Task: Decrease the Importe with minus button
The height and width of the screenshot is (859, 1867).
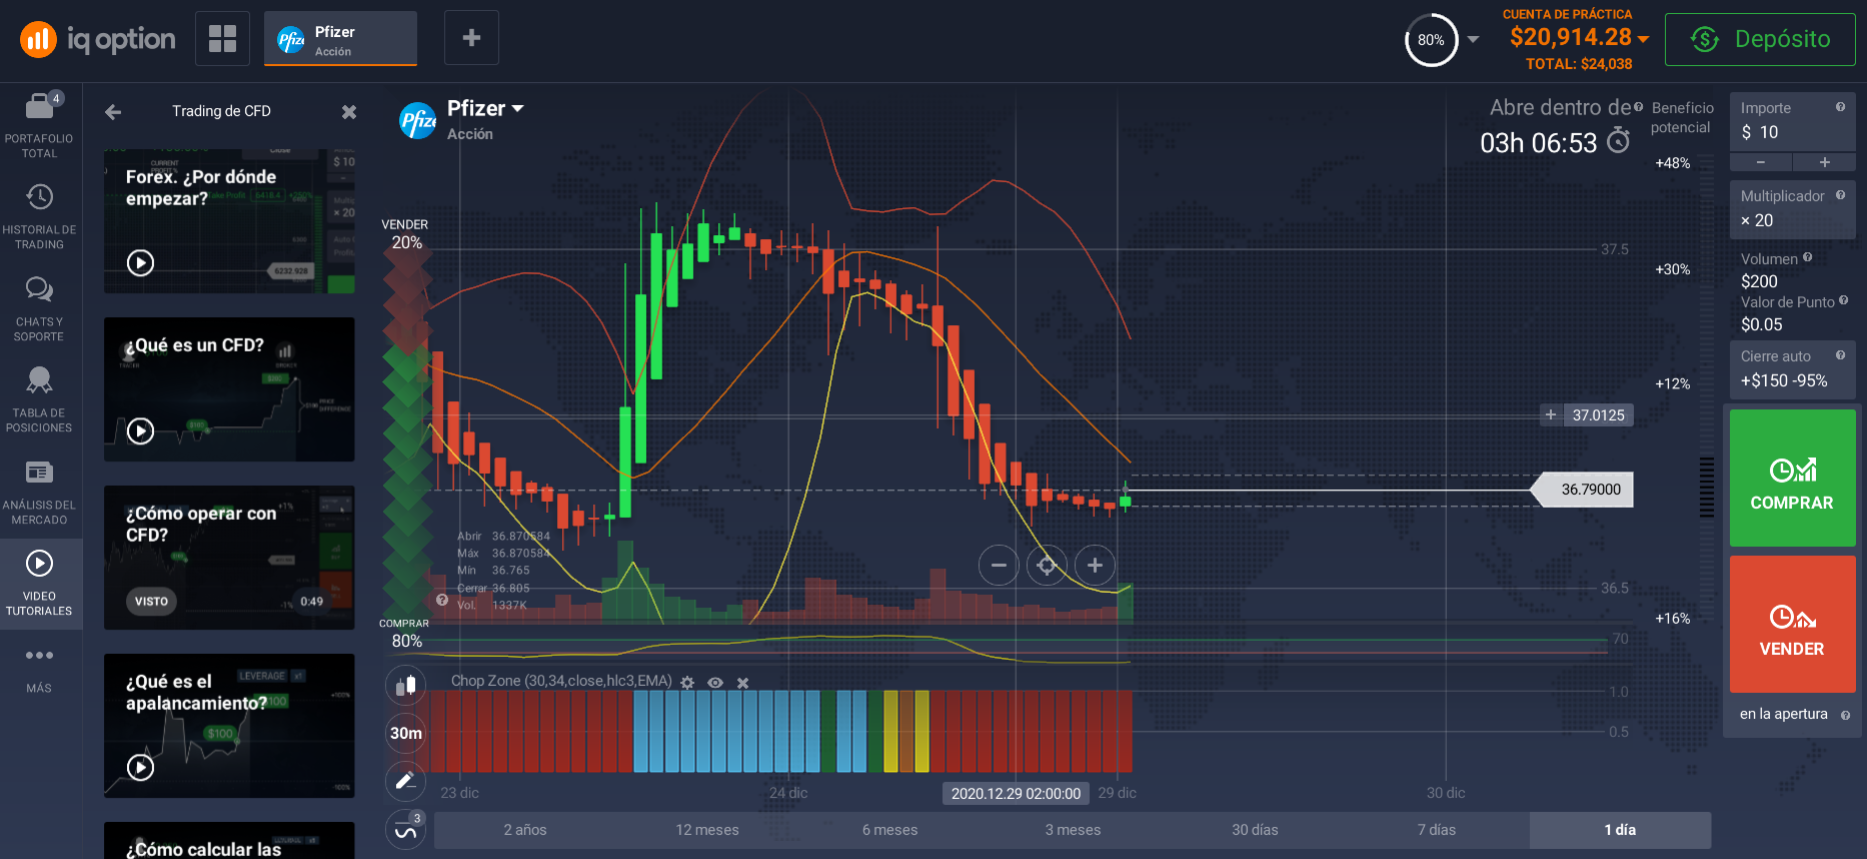Action: [x=1760, y=162]
